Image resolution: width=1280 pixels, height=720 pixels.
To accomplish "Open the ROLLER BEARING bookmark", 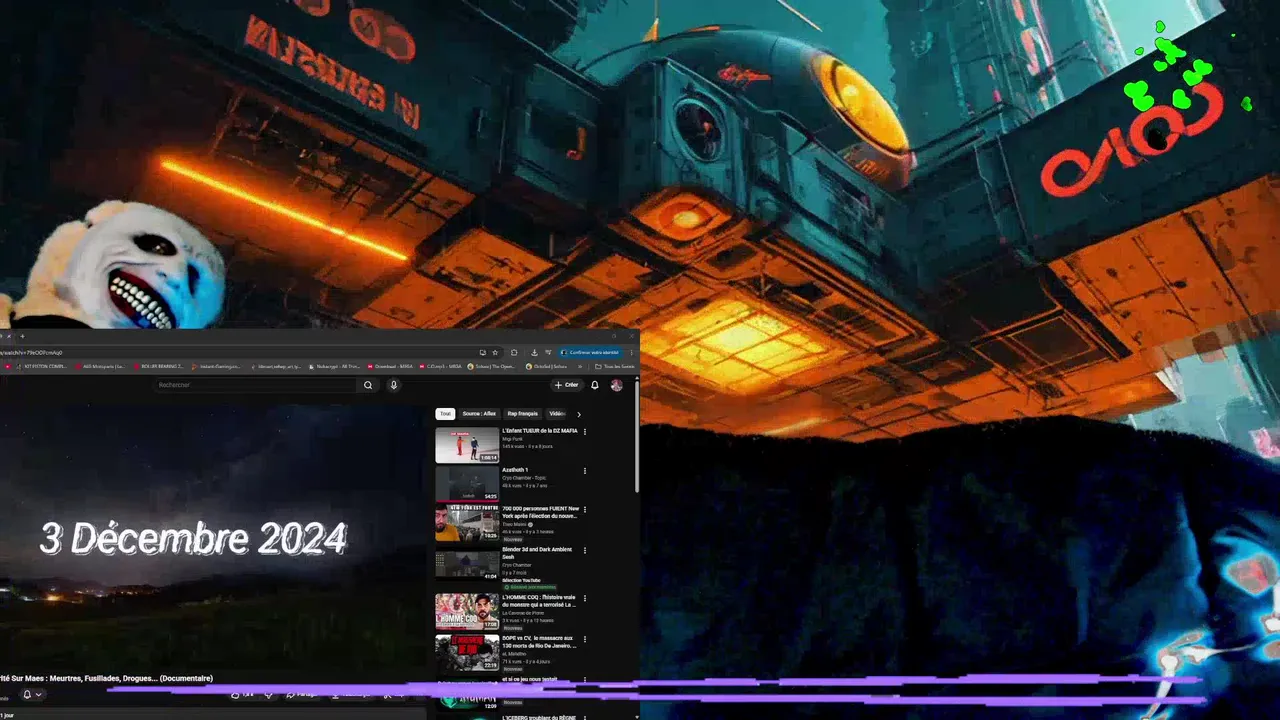I will (x=158, y=367).
